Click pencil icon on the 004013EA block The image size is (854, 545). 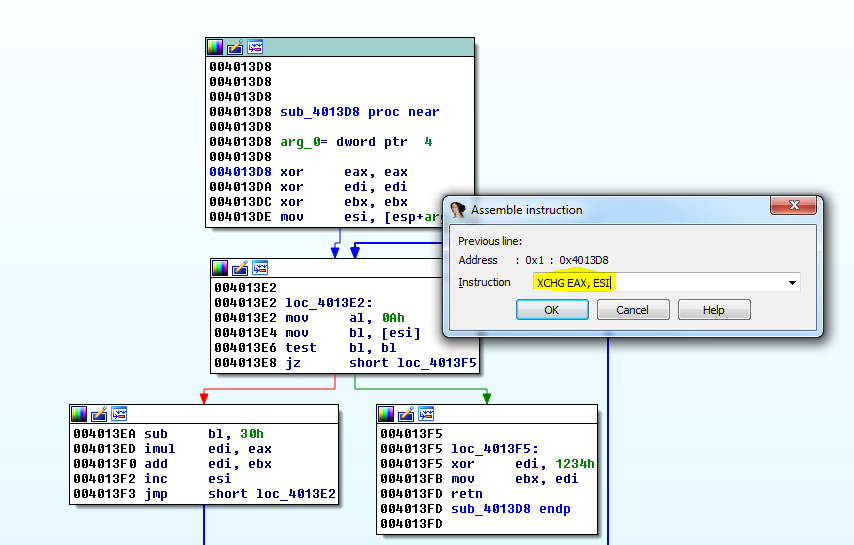[x=99, y=414]
